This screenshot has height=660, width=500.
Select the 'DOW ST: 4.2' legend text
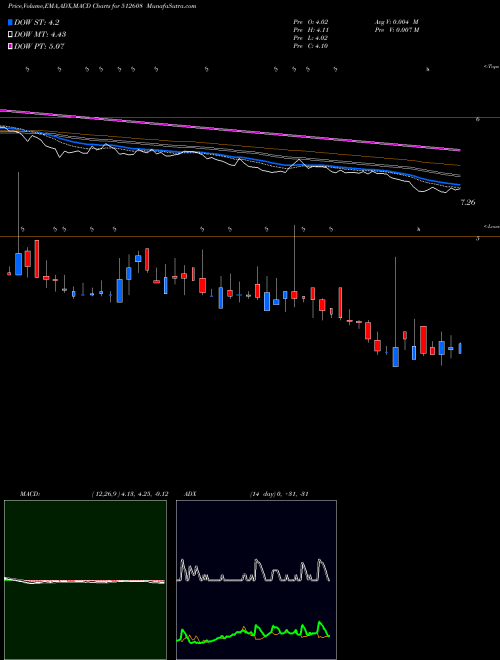pos(37,23)
